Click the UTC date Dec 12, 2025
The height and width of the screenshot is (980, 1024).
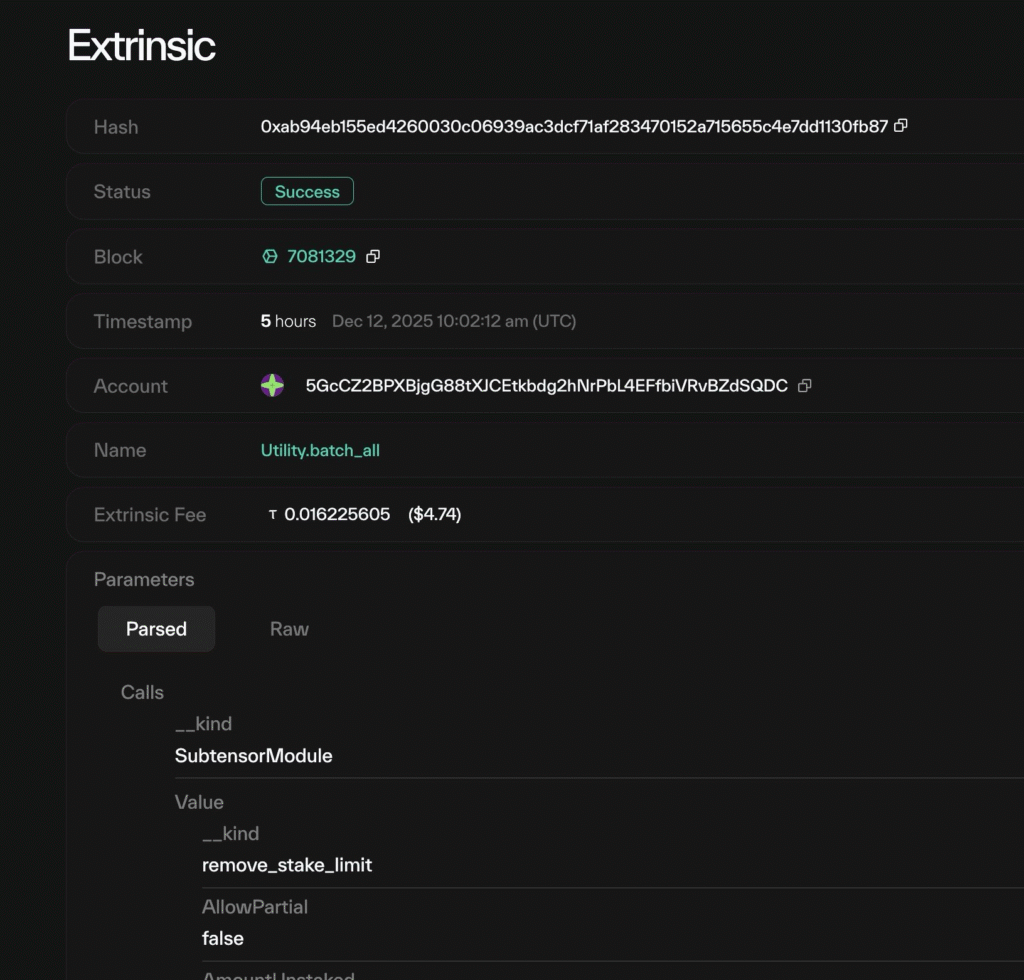coord(453,321)
